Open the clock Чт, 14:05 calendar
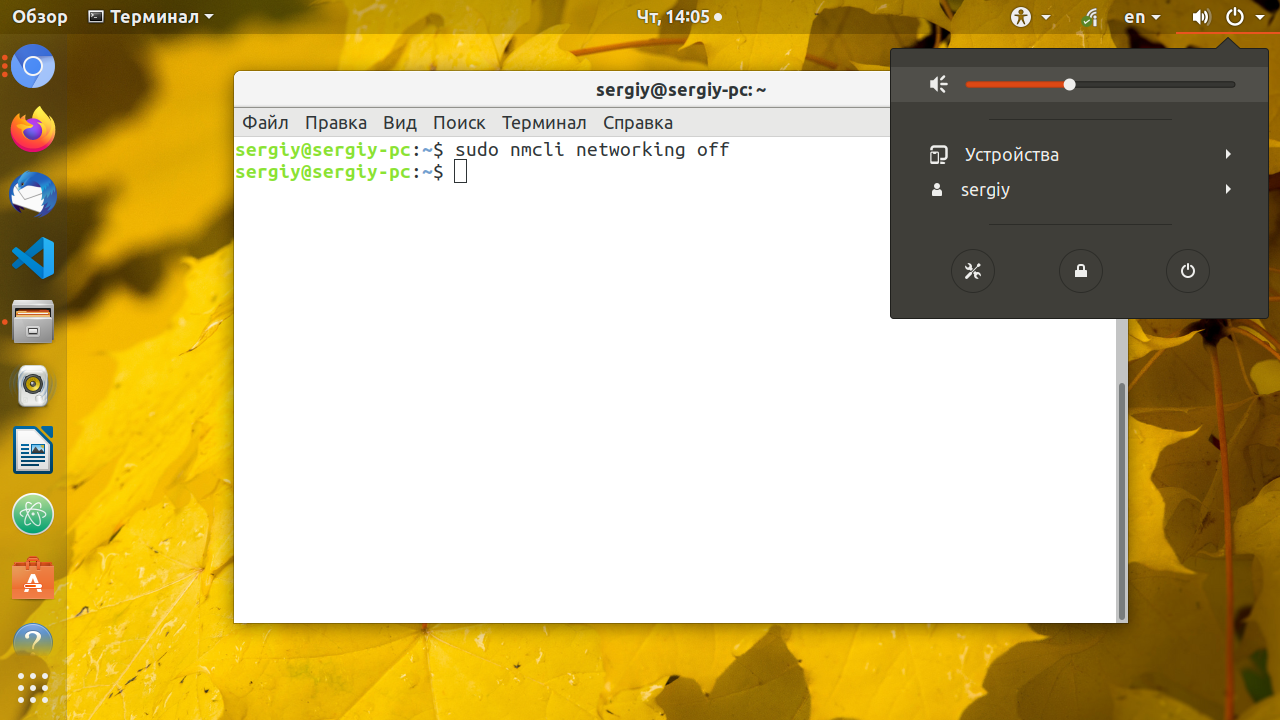The width and height of the screenshot is (1280, 720). click(x=679, y=17)
